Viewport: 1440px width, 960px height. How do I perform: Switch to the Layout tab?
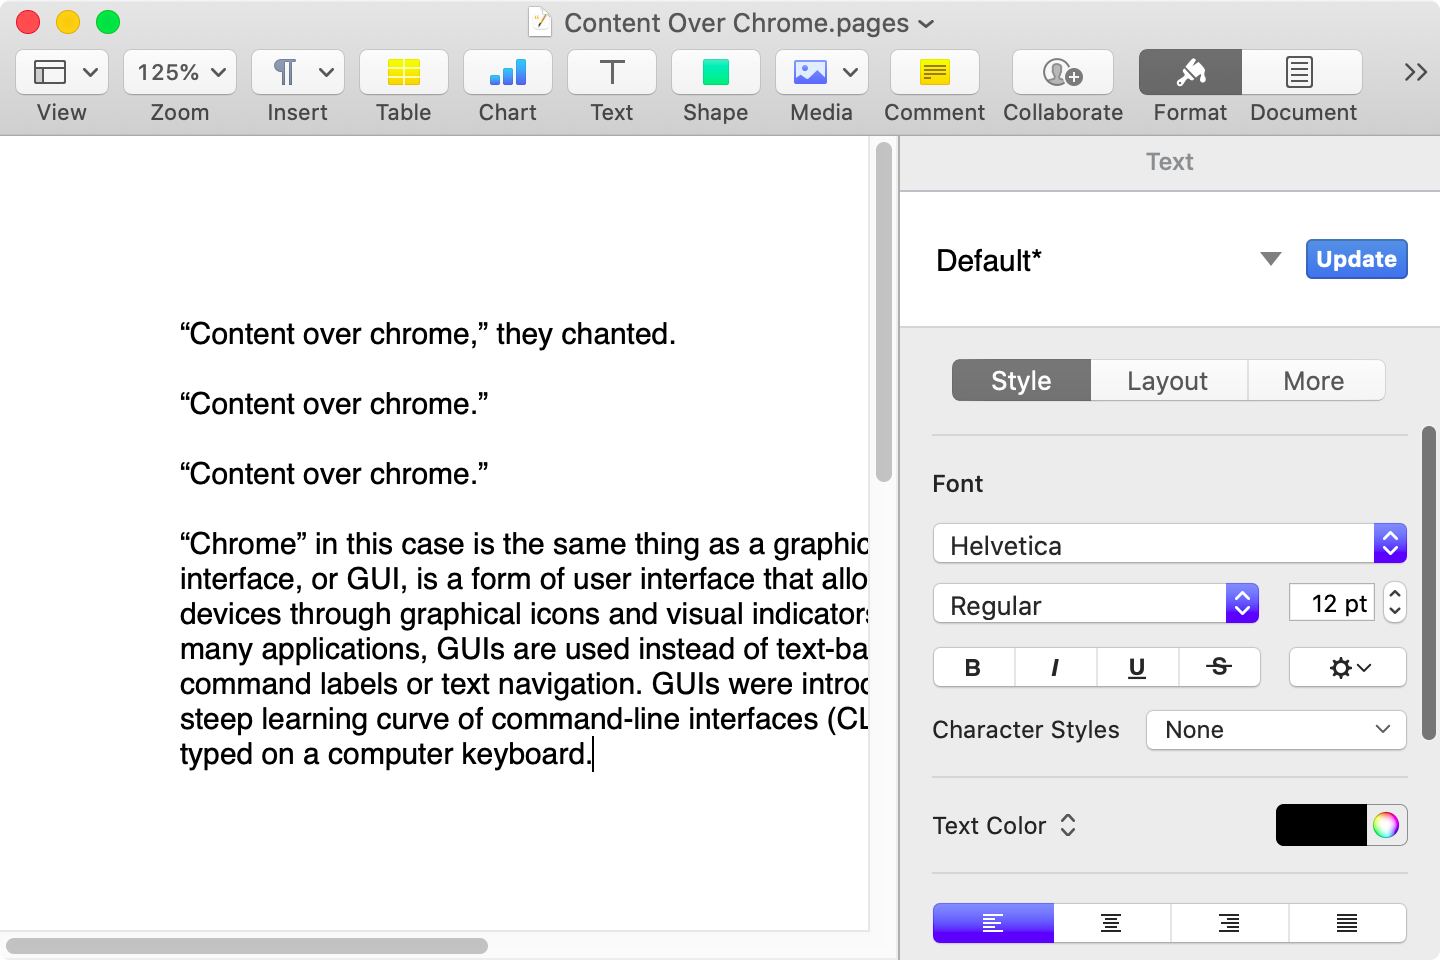coord(1167,380)
